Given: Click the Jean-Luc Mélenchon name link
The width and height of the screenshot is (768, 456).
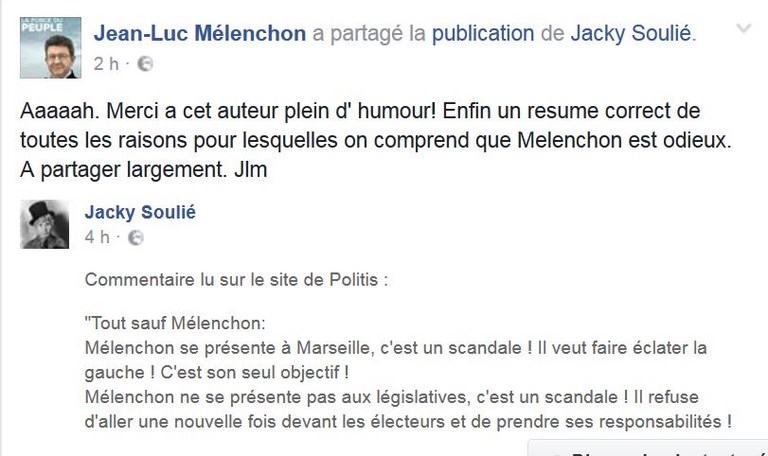Looking at the screenshot, I should click(200, 33).
